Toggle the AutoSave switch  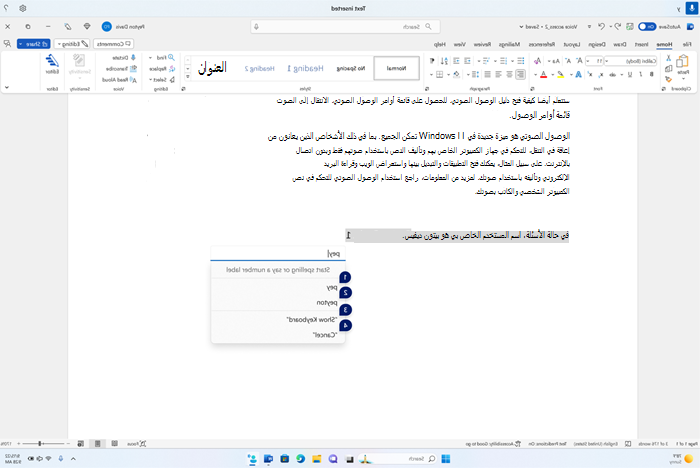[646, 26]
